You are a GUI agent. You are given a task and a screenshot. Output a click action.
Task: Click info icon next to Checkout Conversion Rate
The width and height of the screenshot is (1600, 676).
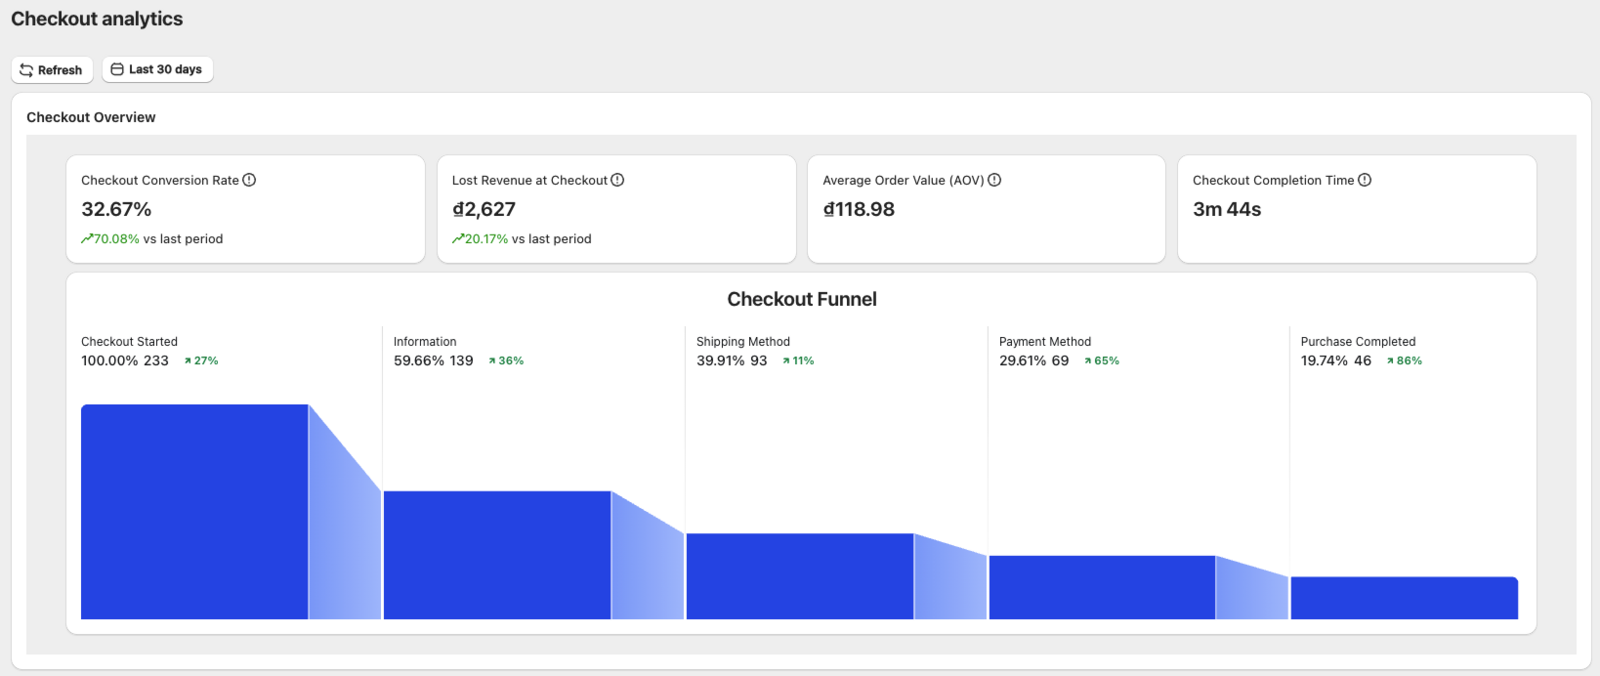coord(249,180)
